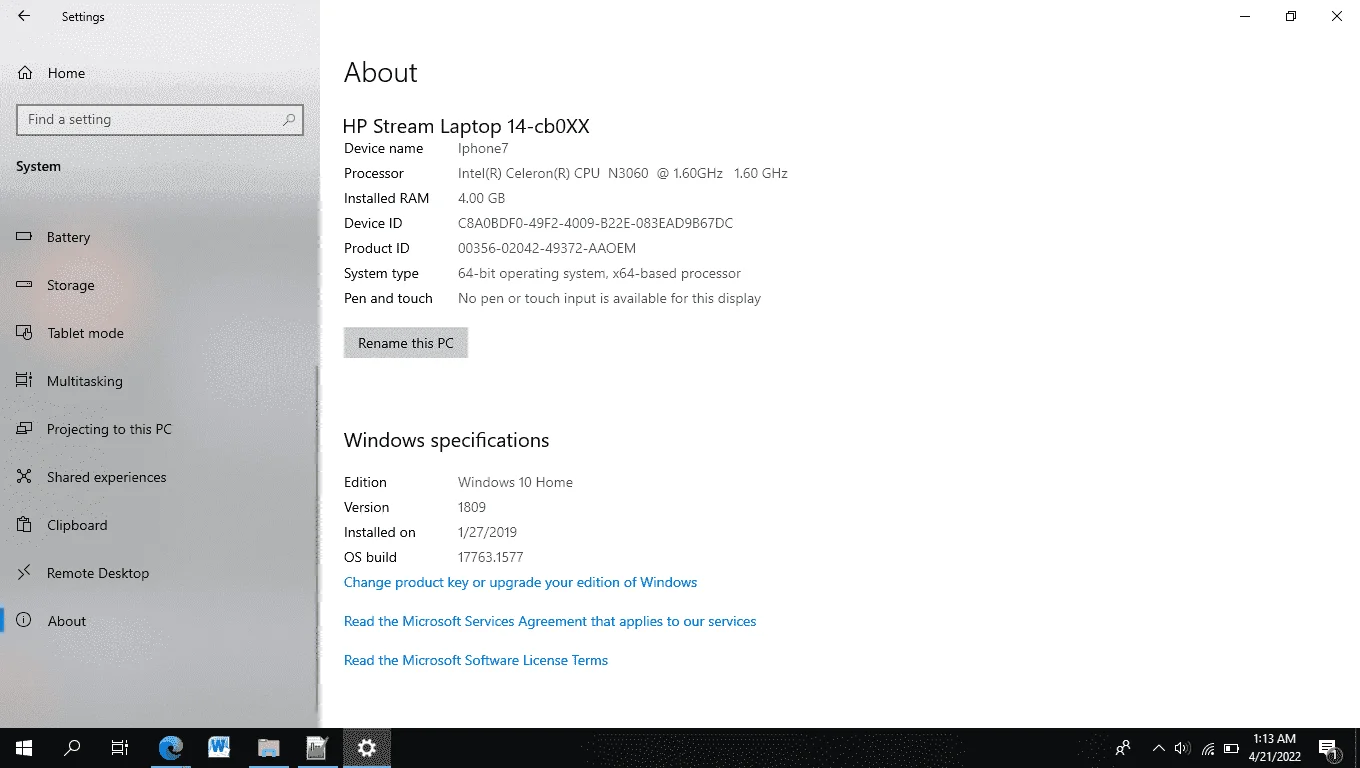
Task: Open the Windows Start menu
Action: pos(24,747)
